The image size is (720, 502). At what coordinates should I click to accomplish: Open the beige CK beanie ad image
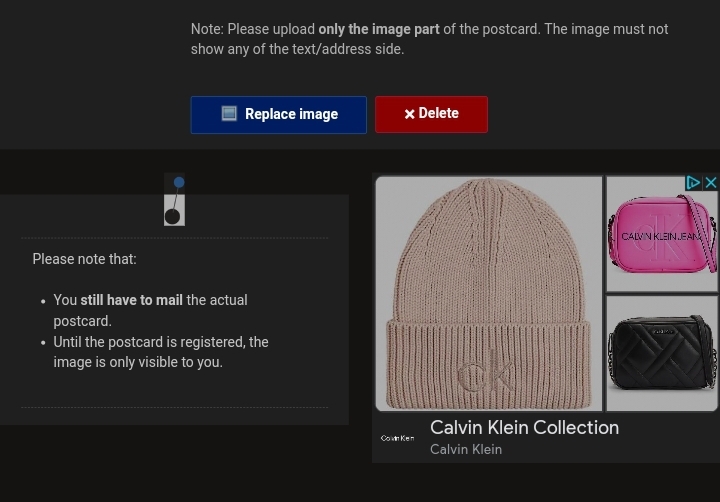[x=489, y=293]
